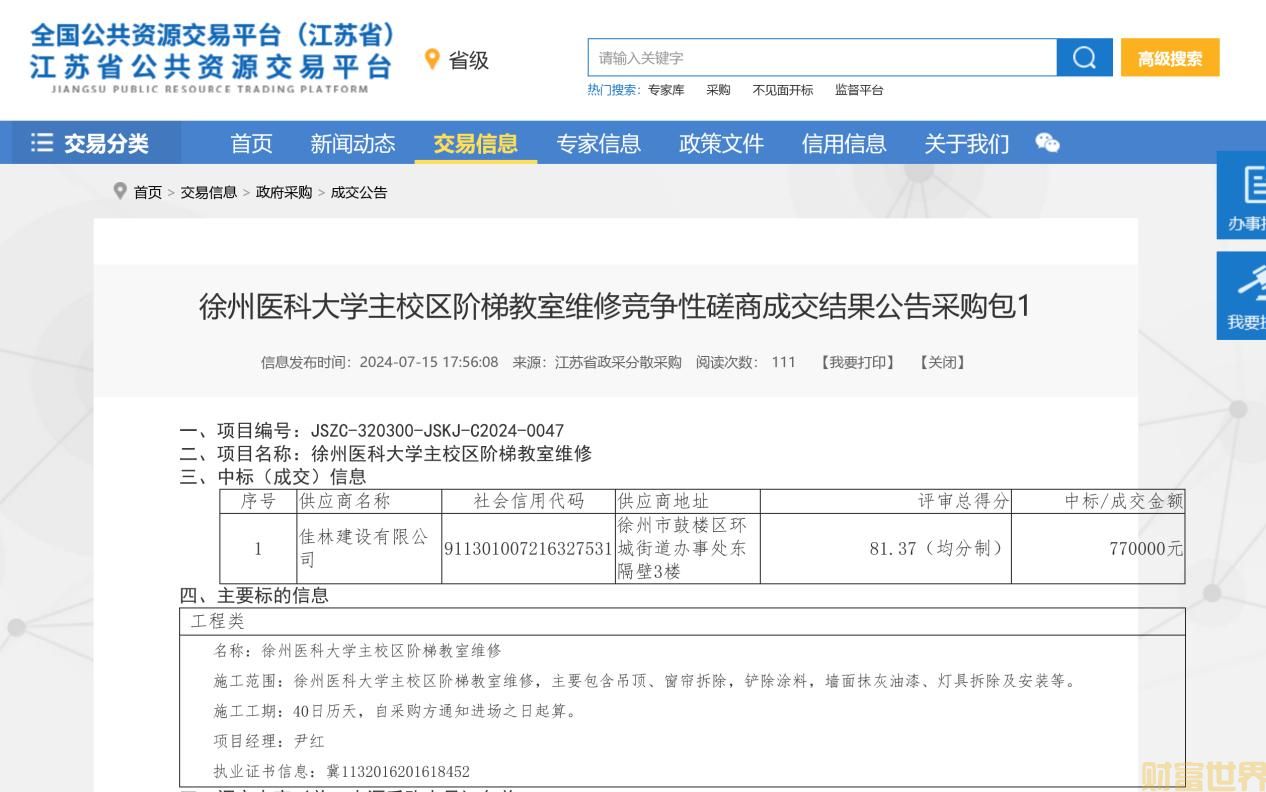The width and height of the screenshot is (1266, 792).
Task: Open the 政策文件 nav item
Action: (721, 143)
